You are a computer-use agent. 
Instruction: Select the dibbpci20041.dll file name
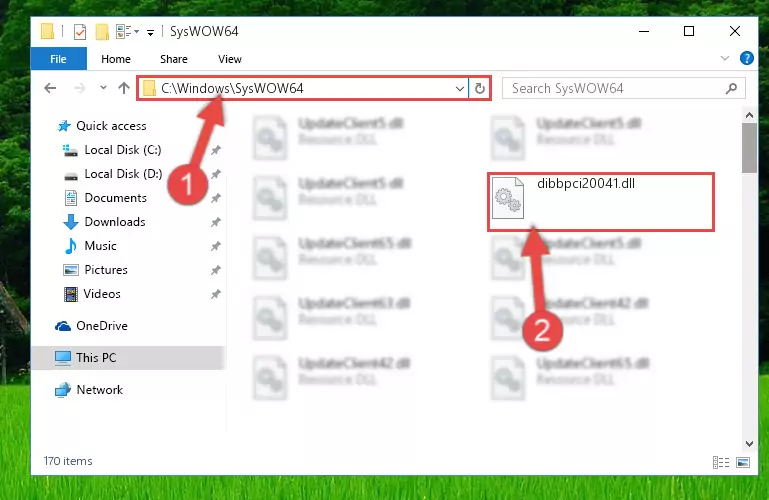(x=586, y=184)
